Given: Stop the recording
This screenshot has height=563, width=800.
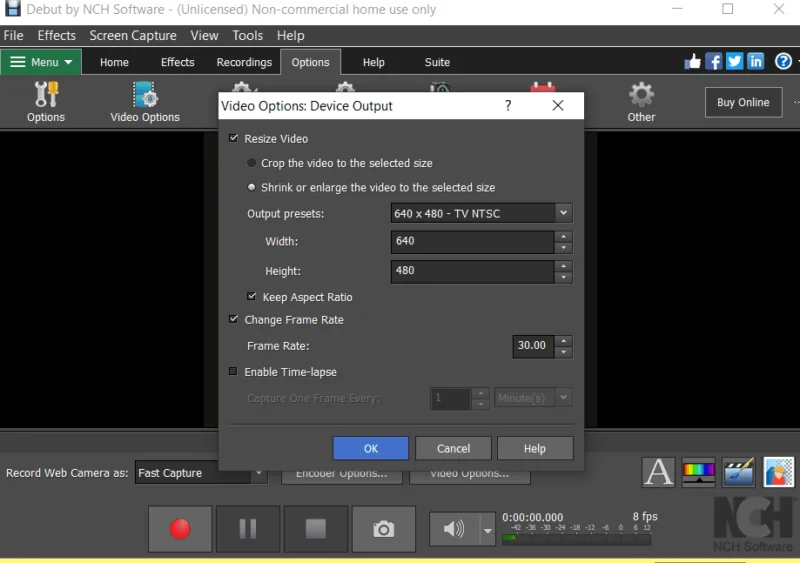Looking at the screenshot, I should [x=316, y=529].
